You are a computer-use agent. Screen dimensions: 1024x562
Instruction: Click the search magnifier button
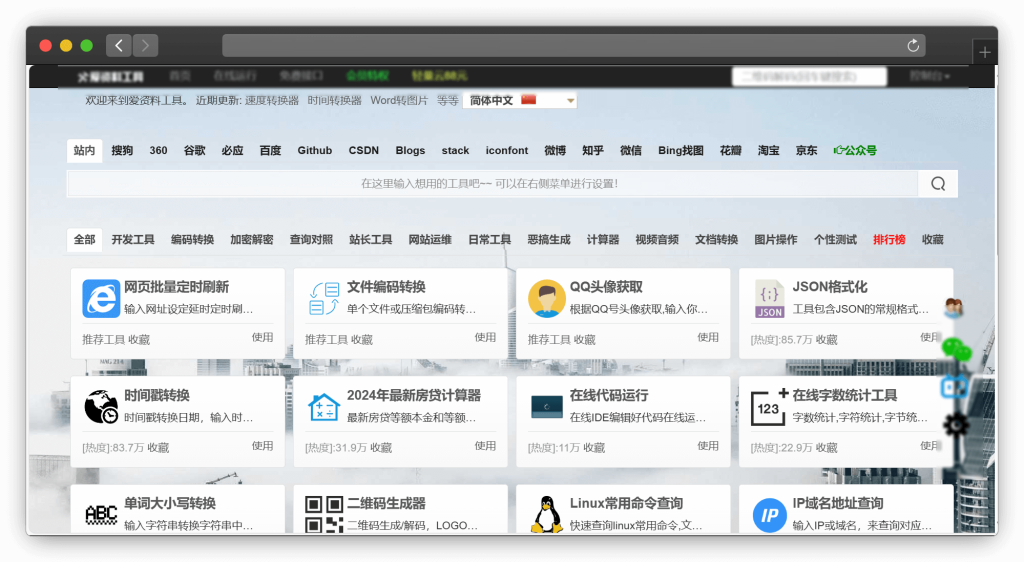pos(938,184)
